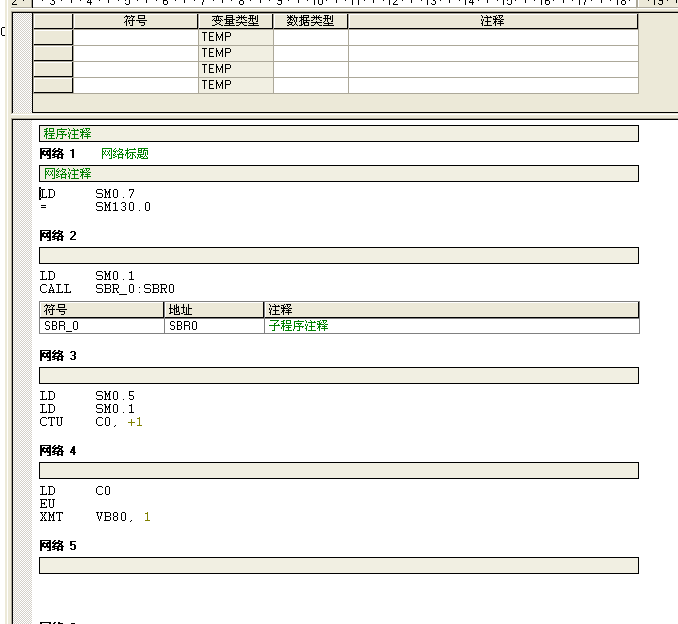Click the 程序注释 program comment field
The image size is (678, 624).
coord(339,134)
